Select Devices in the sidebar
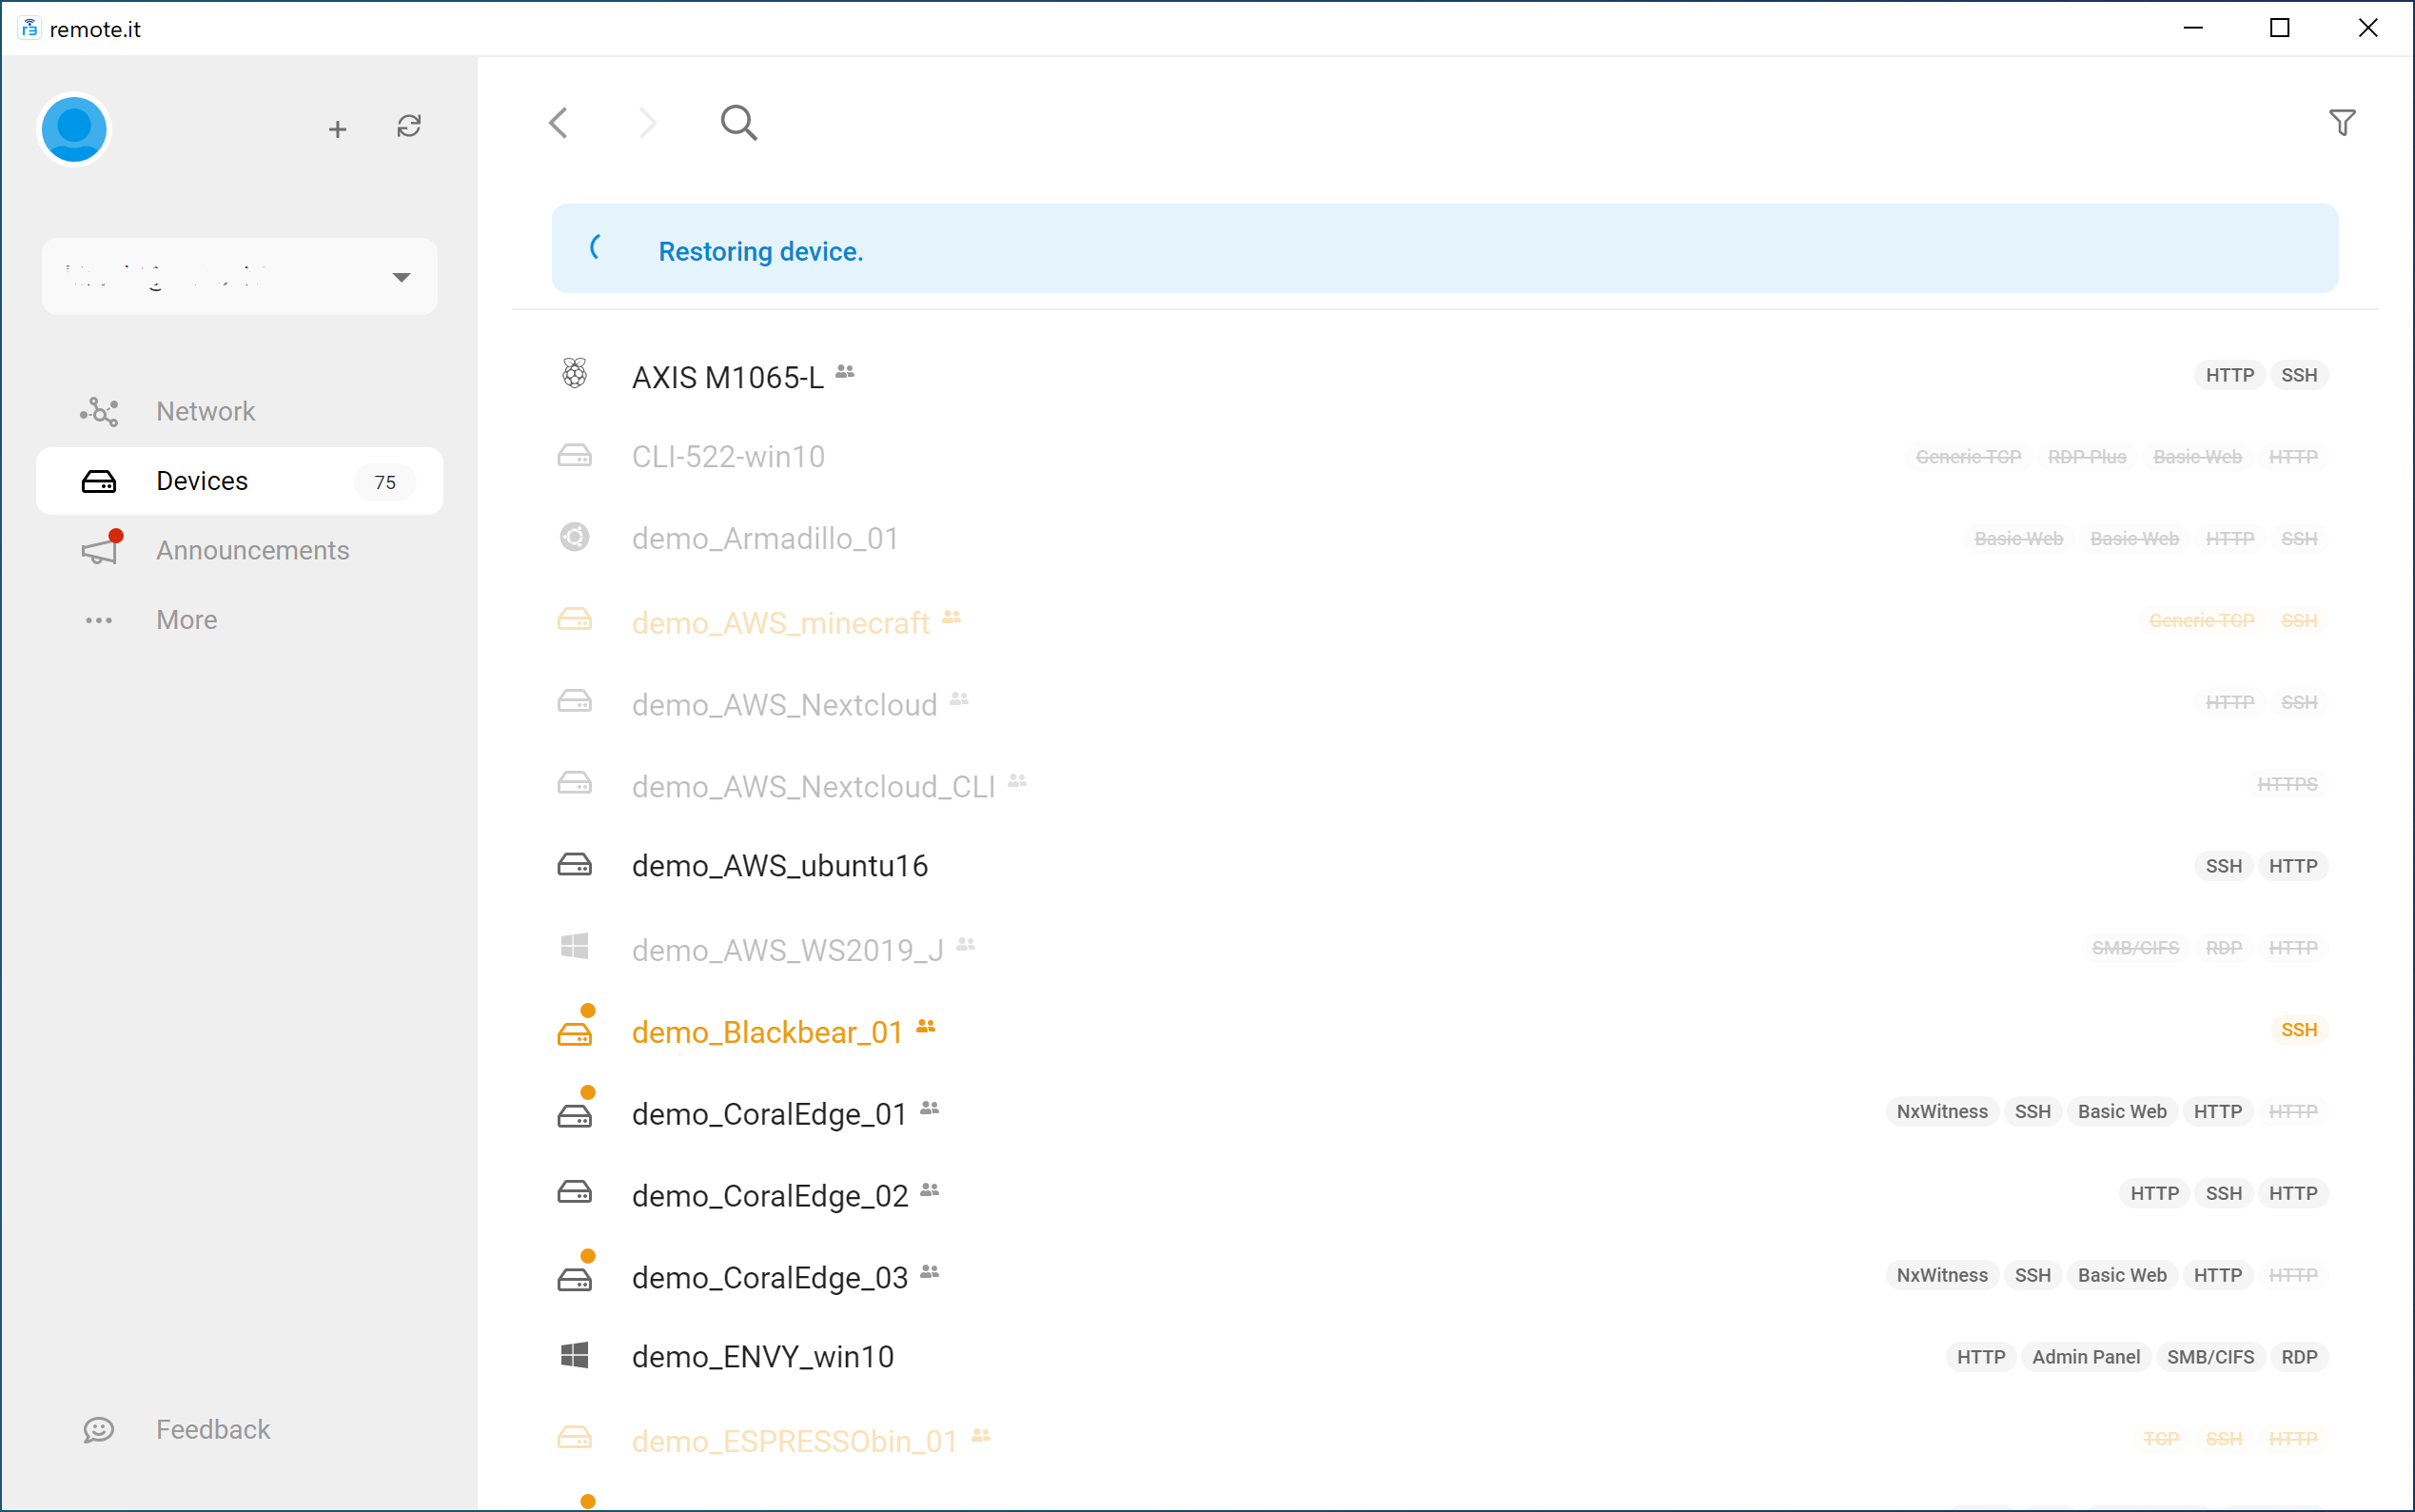This screenshot has width=2415, height=1512. pos(240,481)
